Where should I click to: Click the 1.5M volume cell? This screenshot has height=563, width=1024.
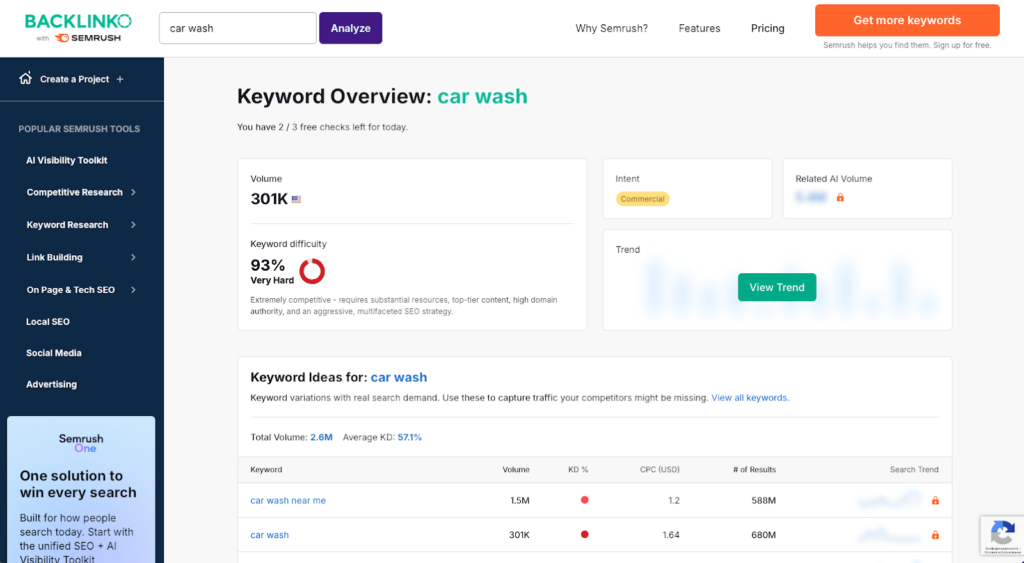coord(520,500)
